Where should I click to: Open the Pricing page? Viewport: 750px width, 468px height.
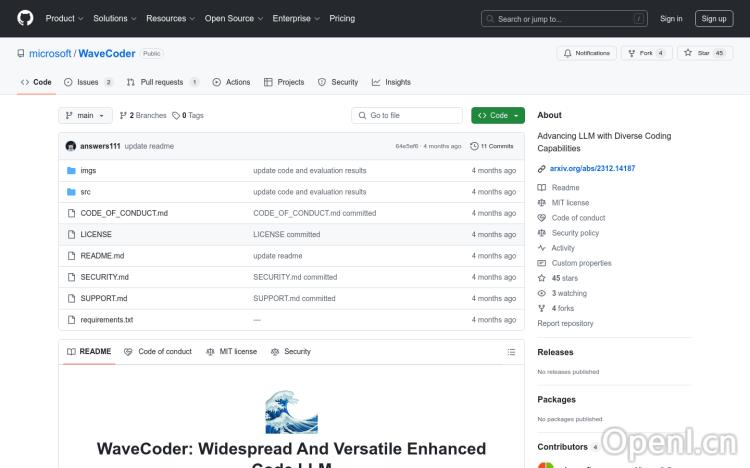[342, 18]
